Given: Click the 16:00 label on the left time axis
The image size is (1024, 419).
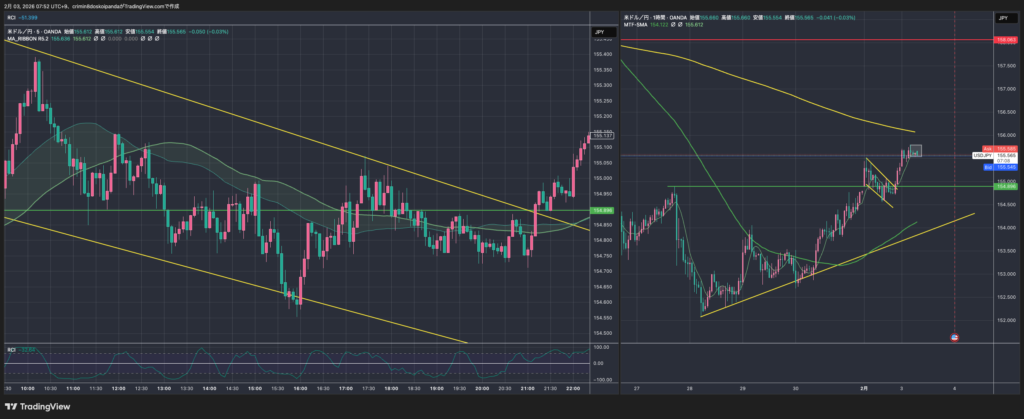Looking at the screenshot, I should click(x=299, y=386).
